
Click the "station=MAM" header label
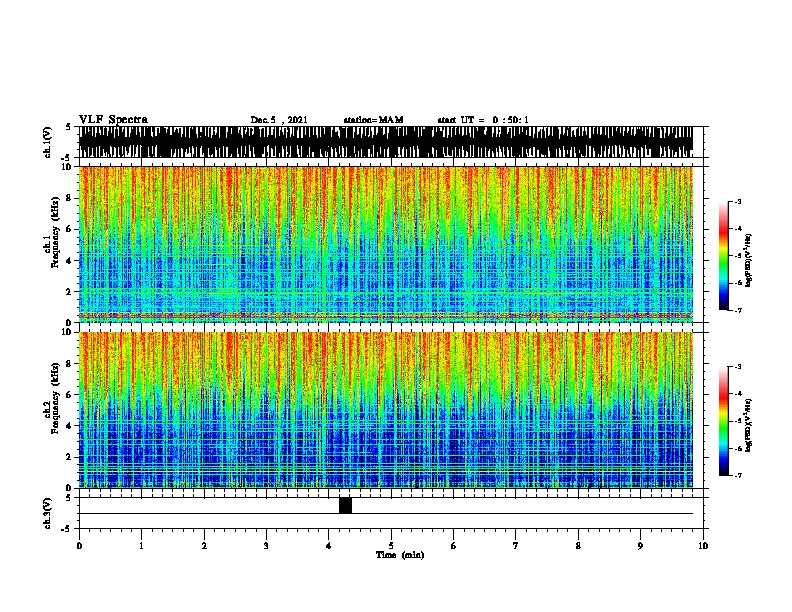pos(373,120)
